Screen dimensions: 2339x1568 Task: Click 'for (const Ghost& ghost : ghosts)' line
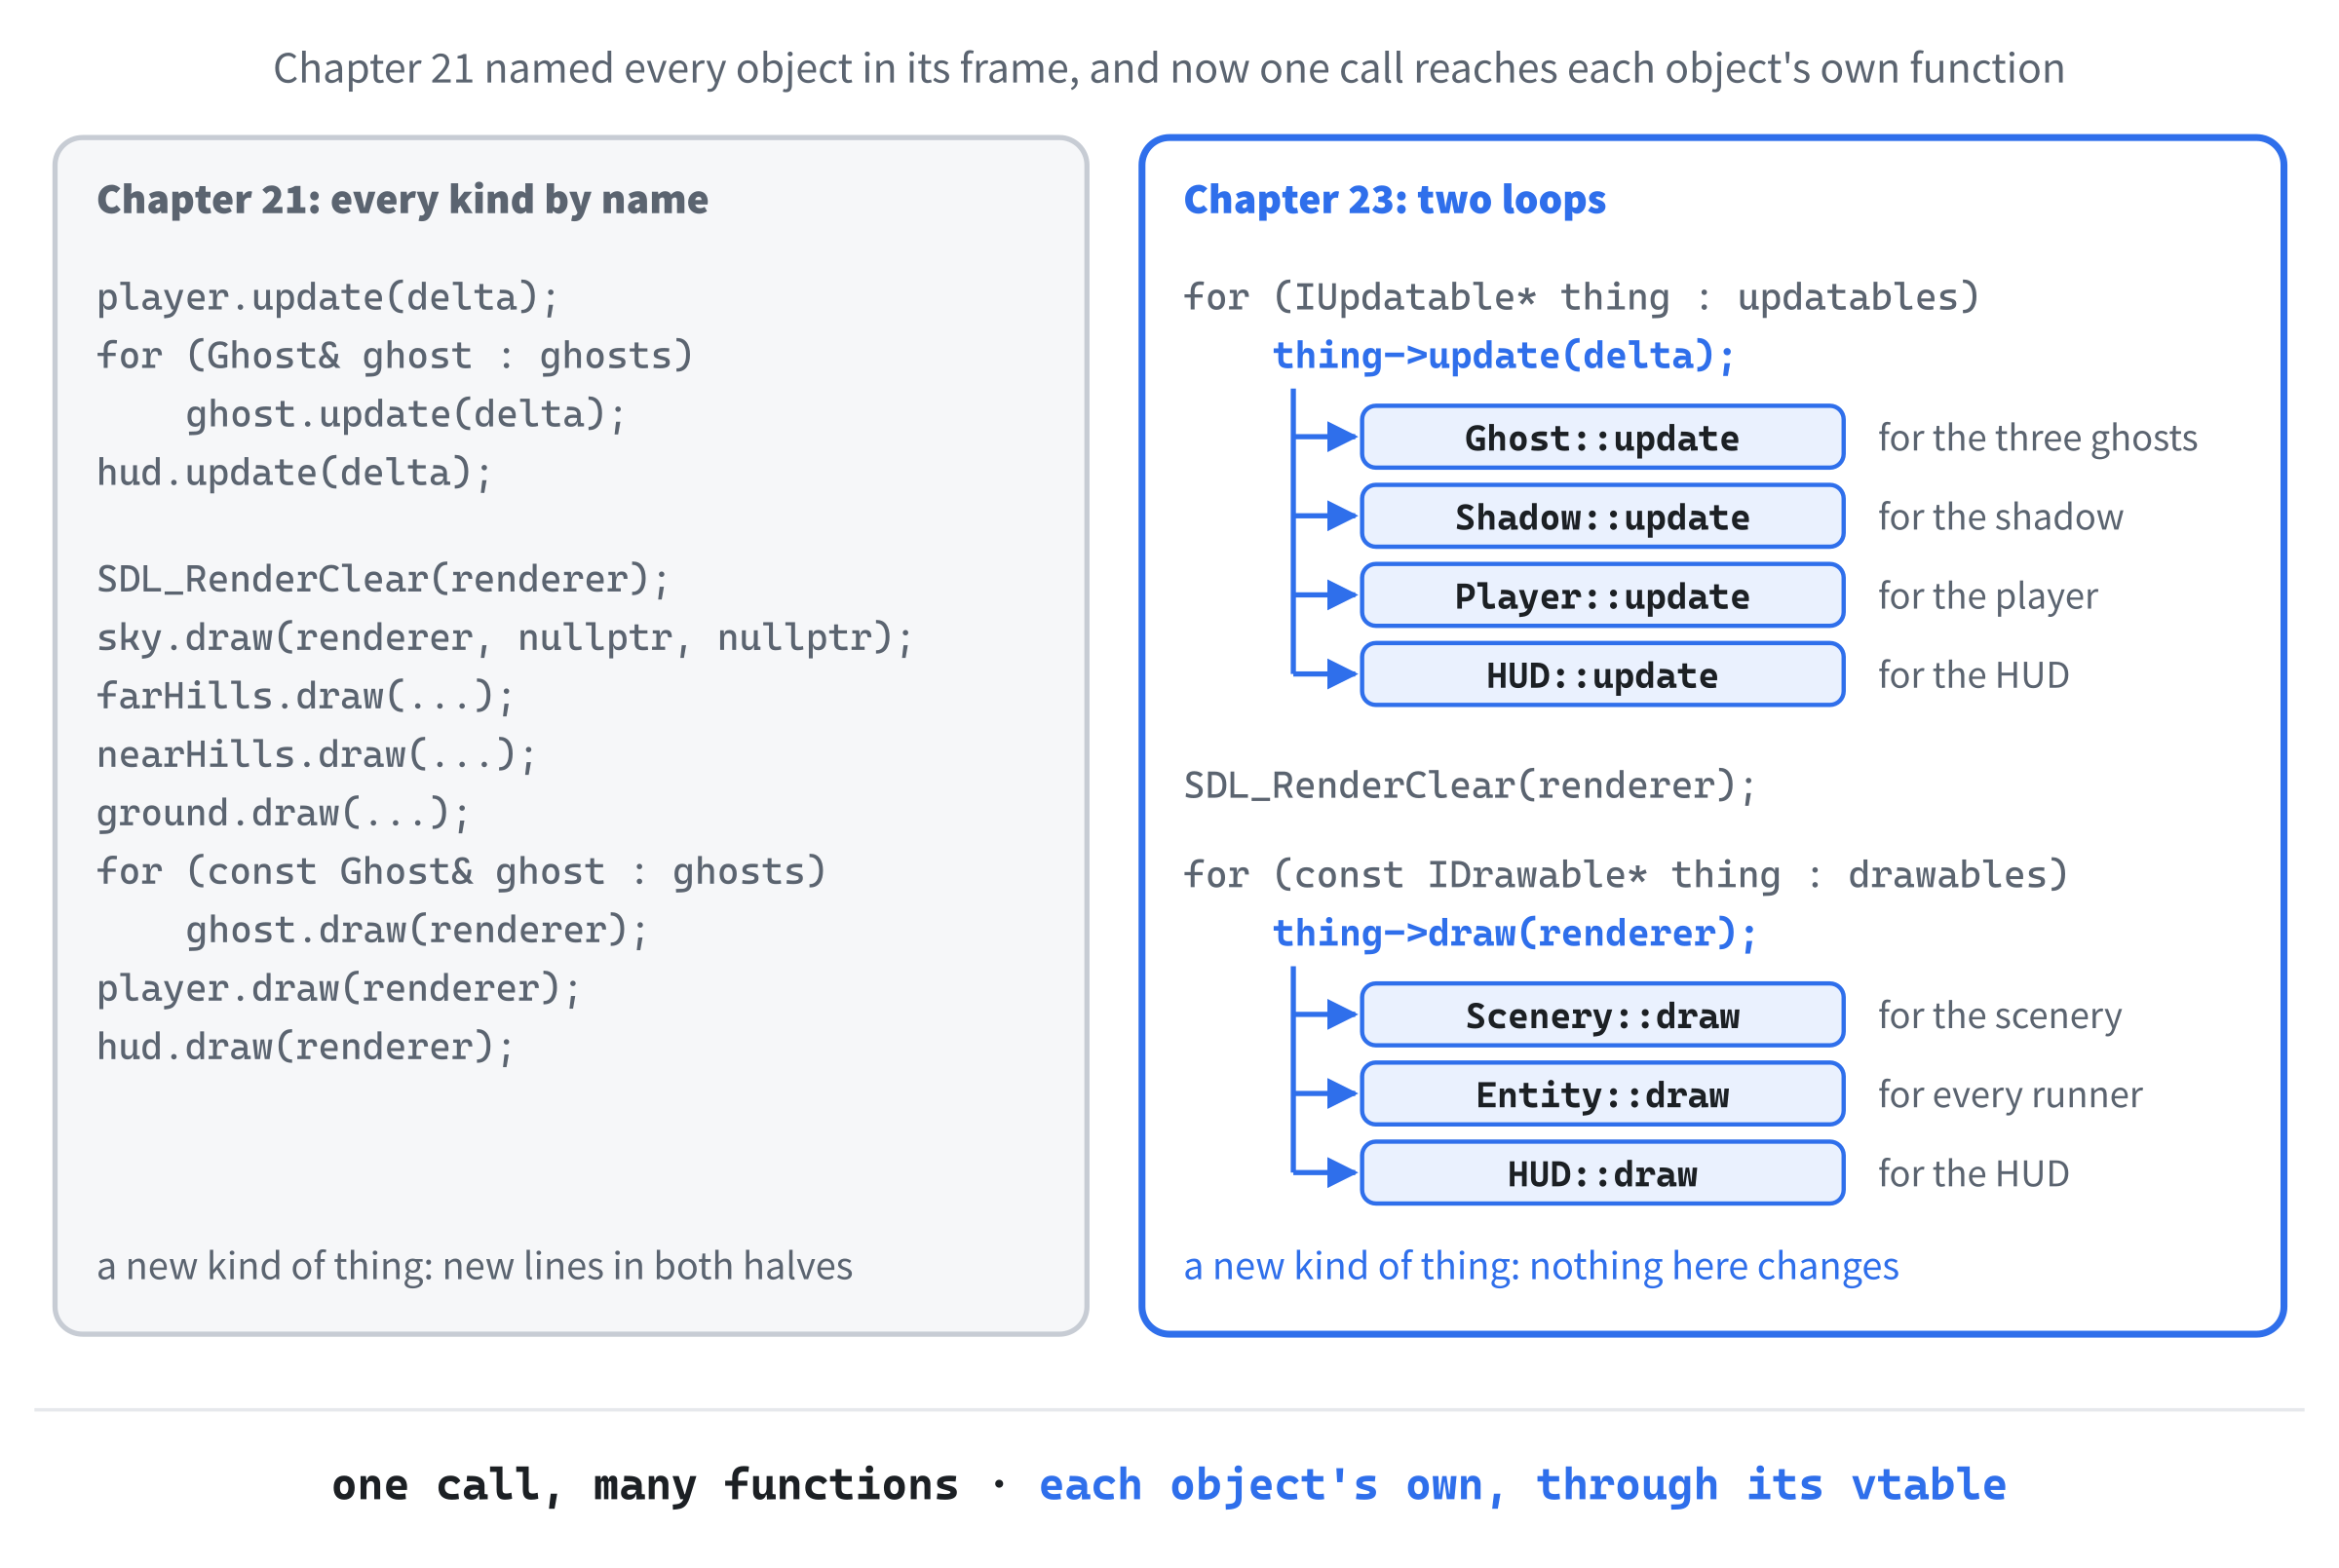coord(461,871)
